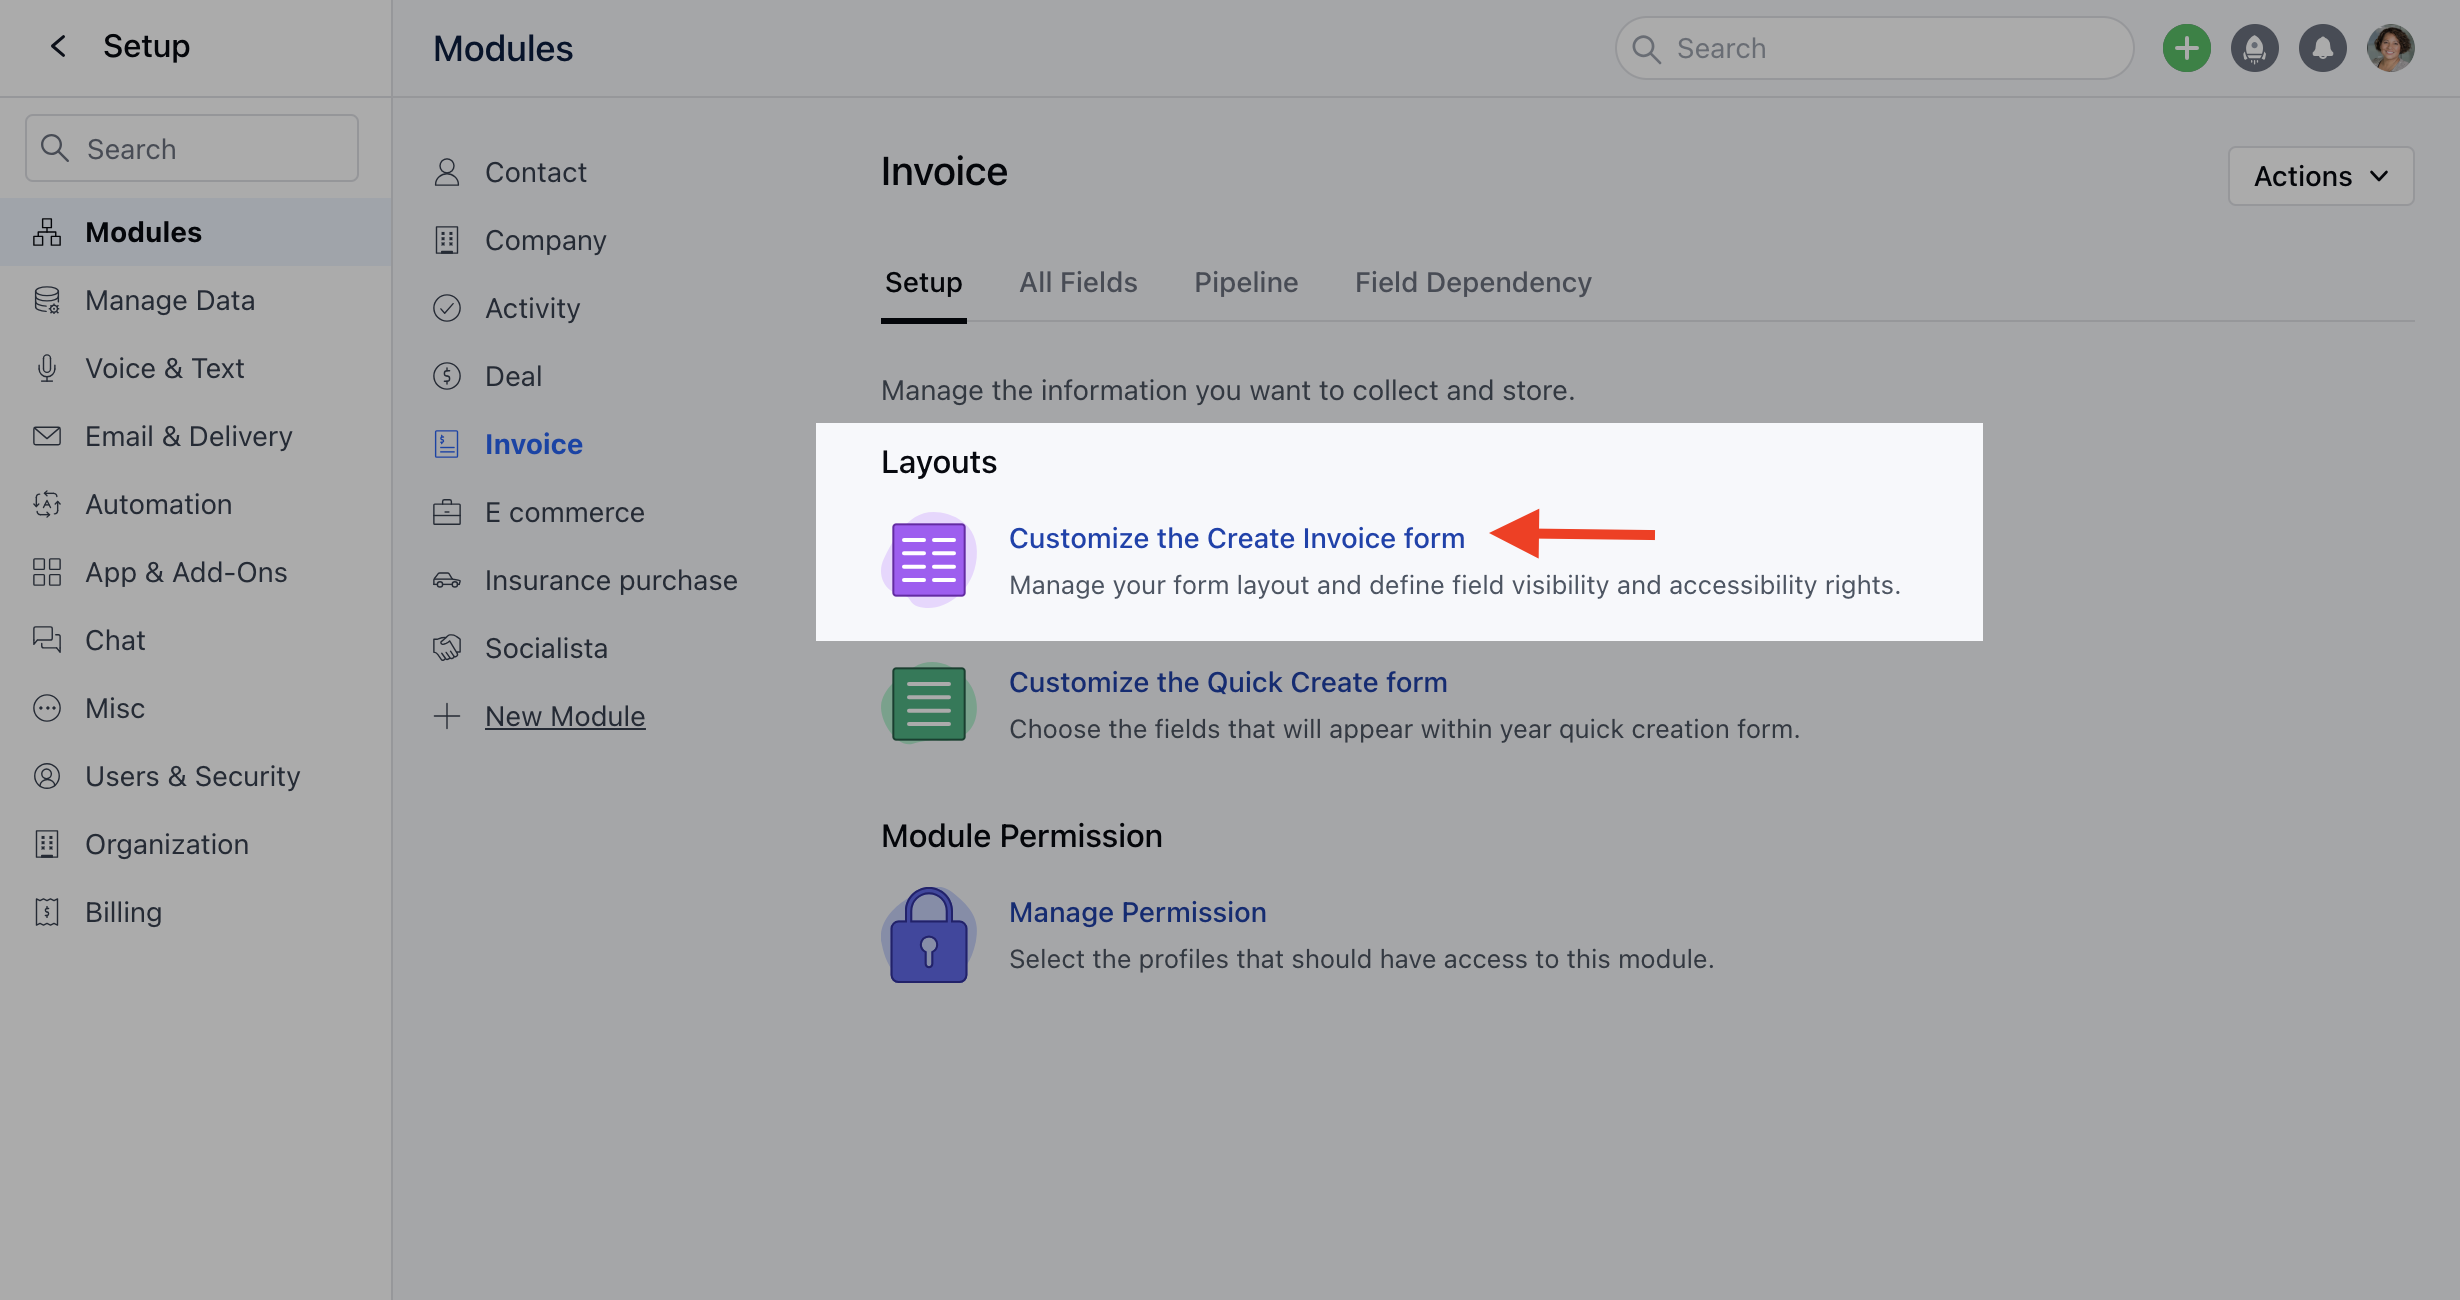The height and width of the screenshot is (1300, 2460).
Task: Select Organization in sidebar
Action: pyautogui.click(x=196, y=844)
